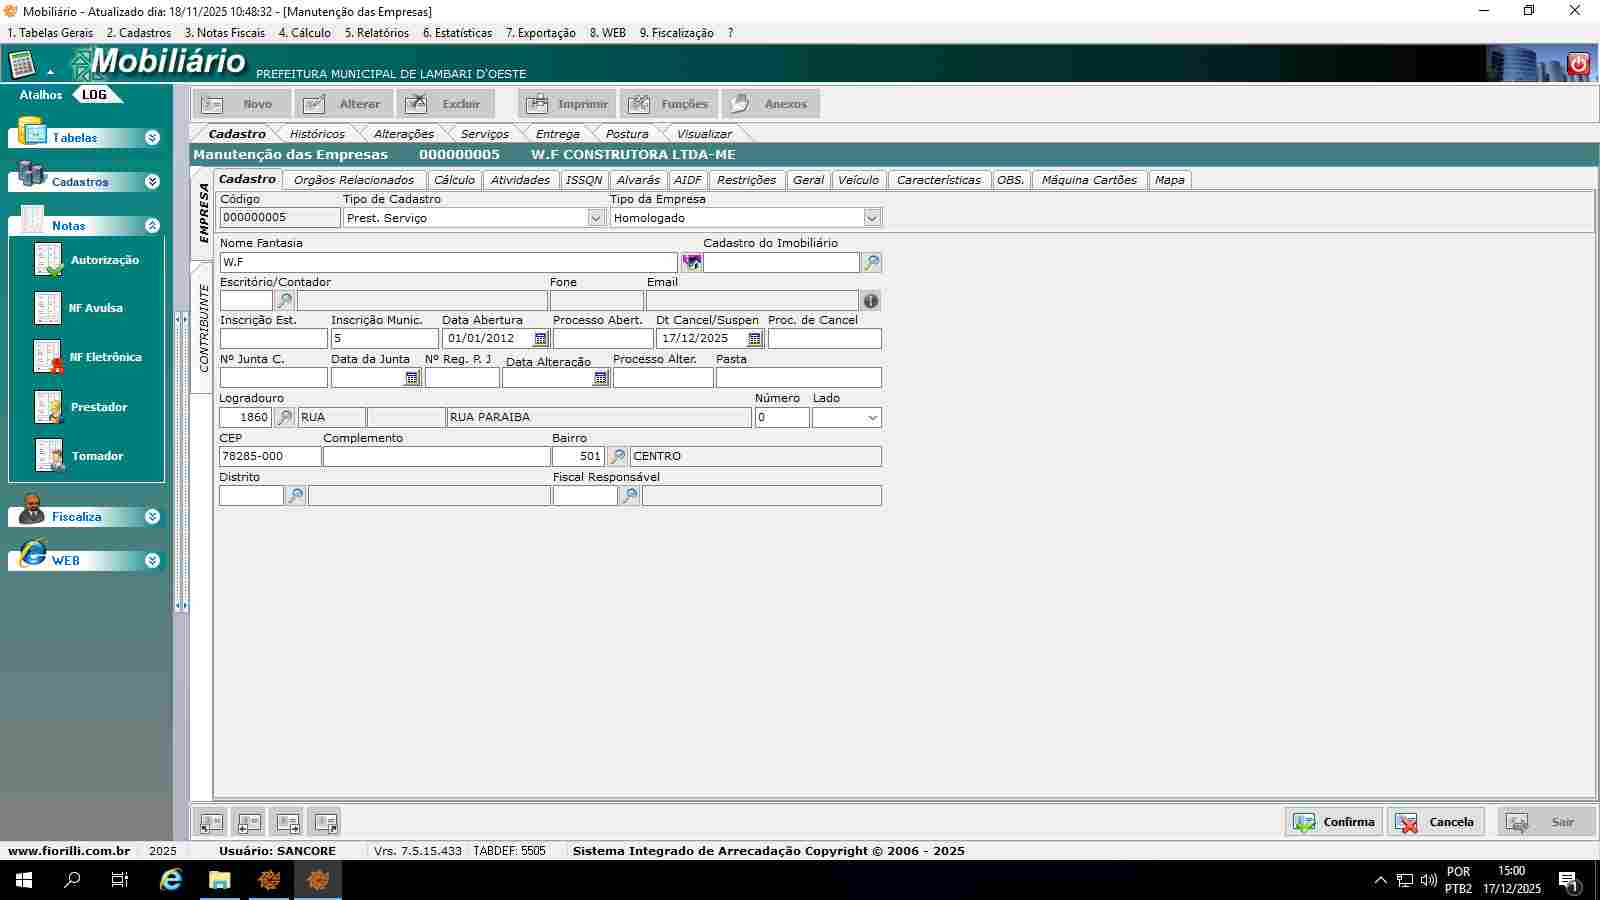This screenshot has height=900, width=1600.
Task: Open calendar for Dt Cancel/Suspen
Action: click(755, 339)
